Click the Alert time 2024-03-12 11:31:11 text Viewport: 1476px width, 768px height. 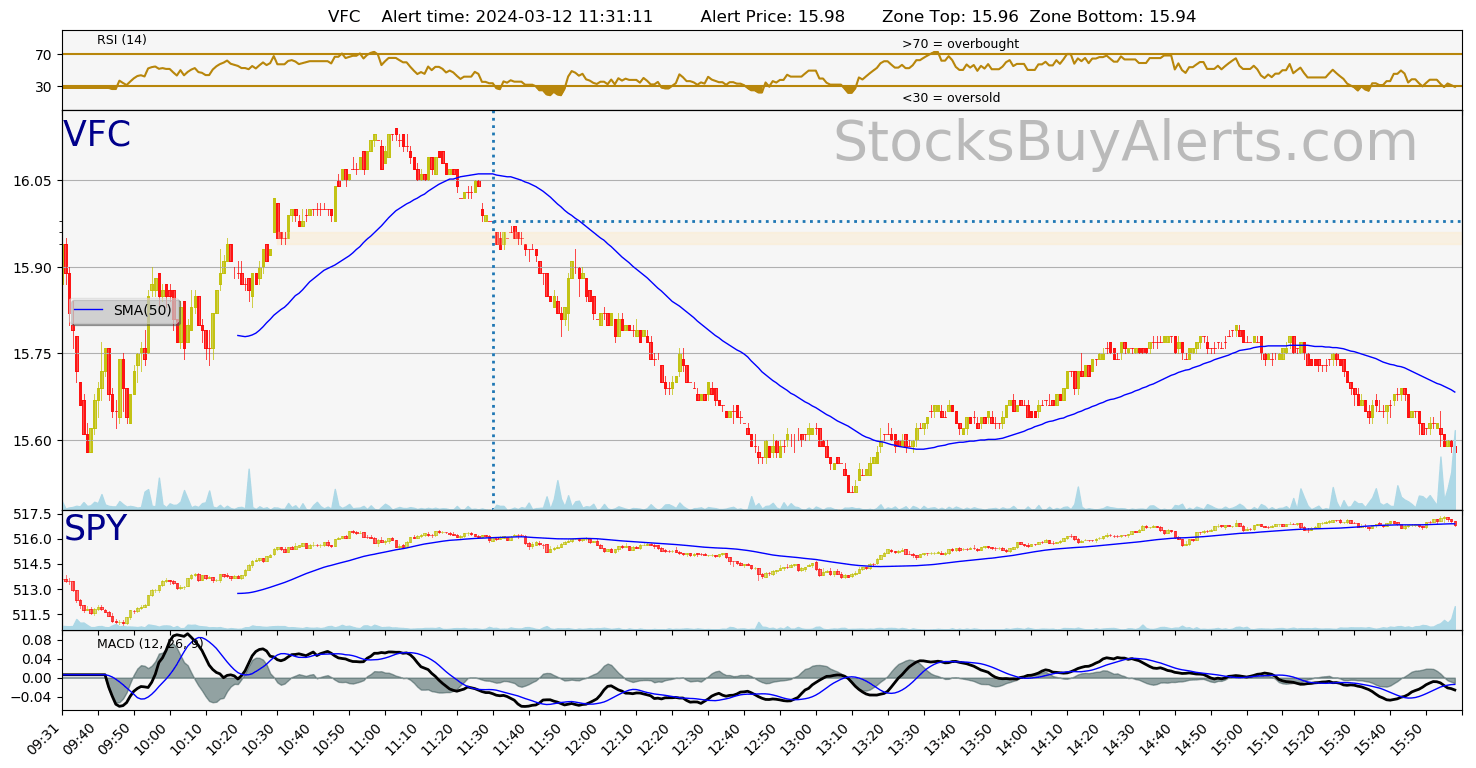tap(517, 17)
